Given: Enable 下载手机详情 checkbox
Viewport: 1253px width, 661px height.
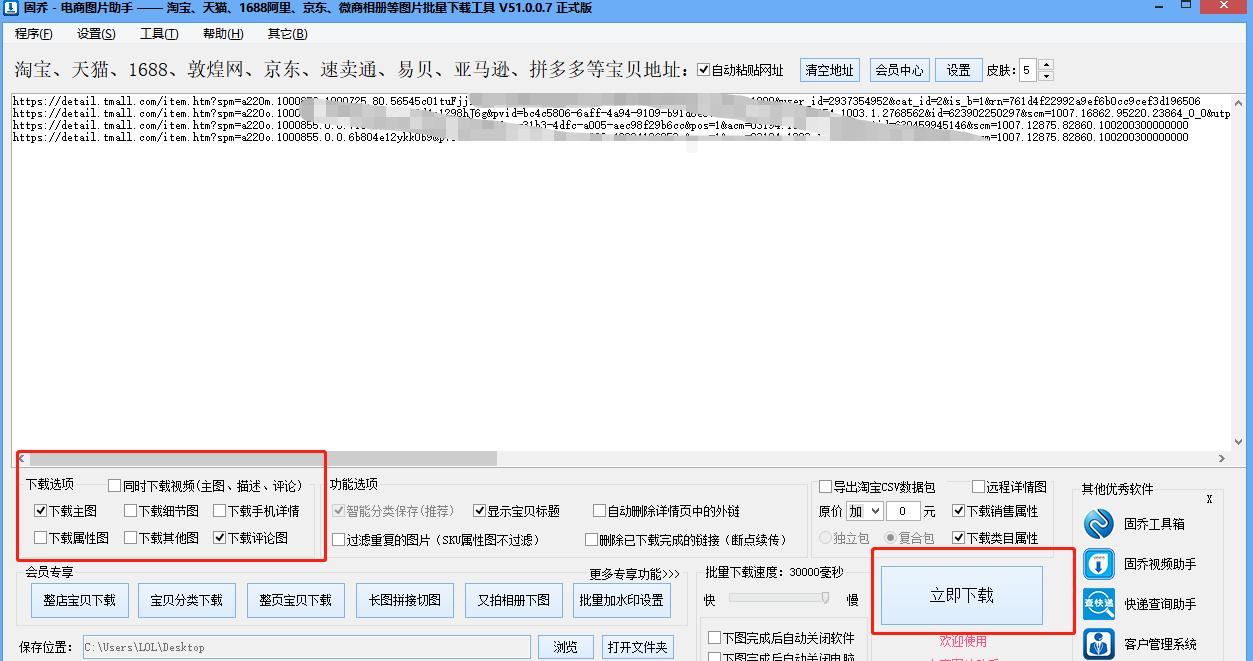Looking at the screenshot, I should point(219,511).
